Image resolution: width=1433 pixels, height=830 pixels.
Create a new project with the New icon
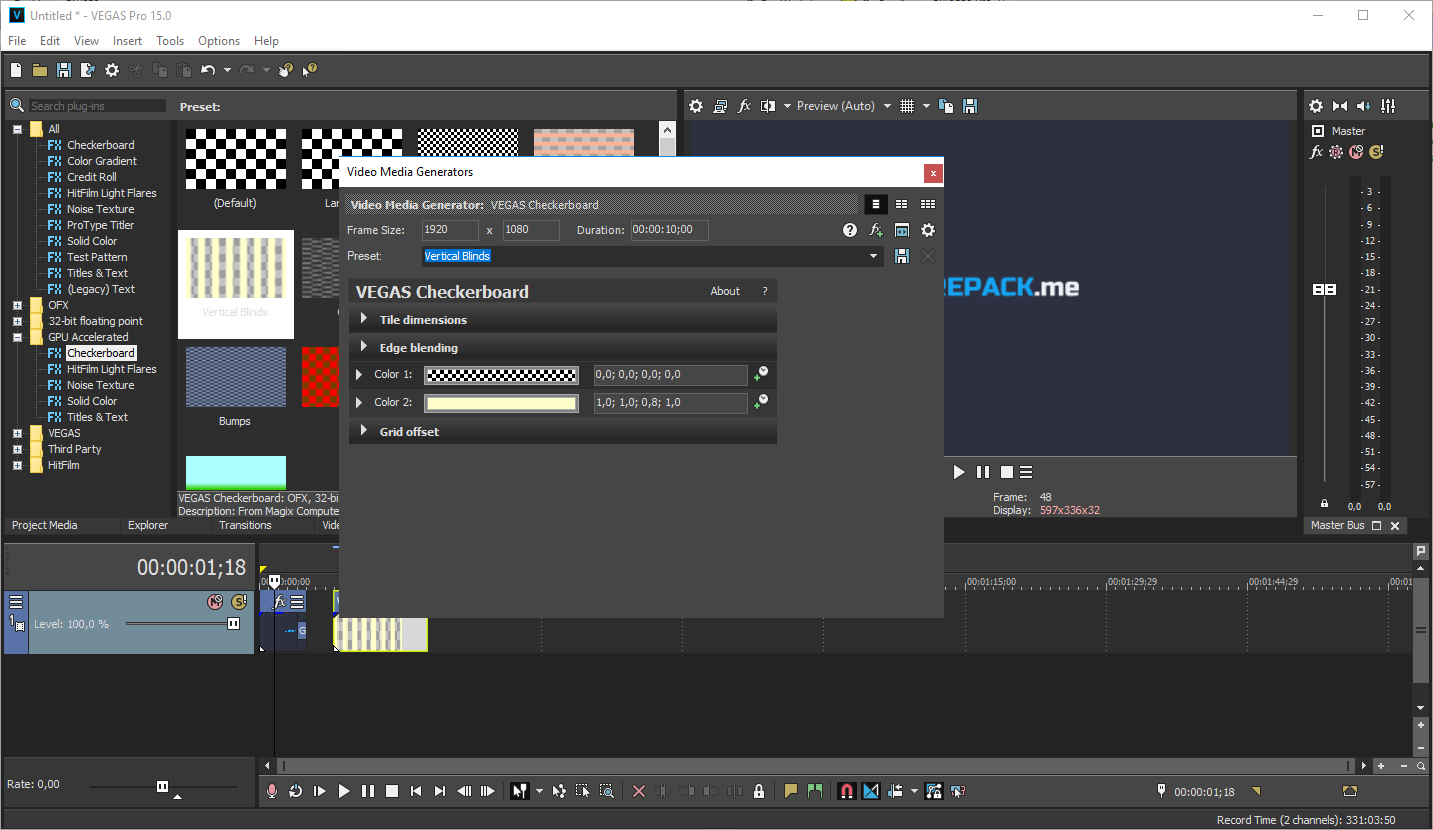[16, 70]
